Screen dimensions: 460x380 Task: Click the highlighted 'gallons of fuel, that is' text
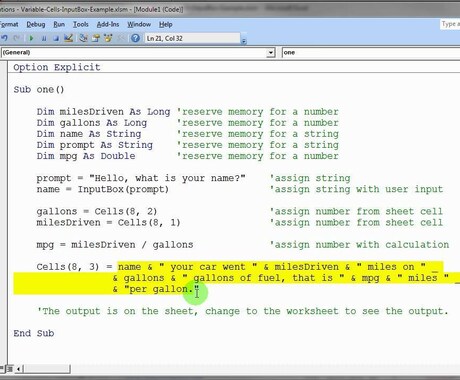click(x=263, y=278)
